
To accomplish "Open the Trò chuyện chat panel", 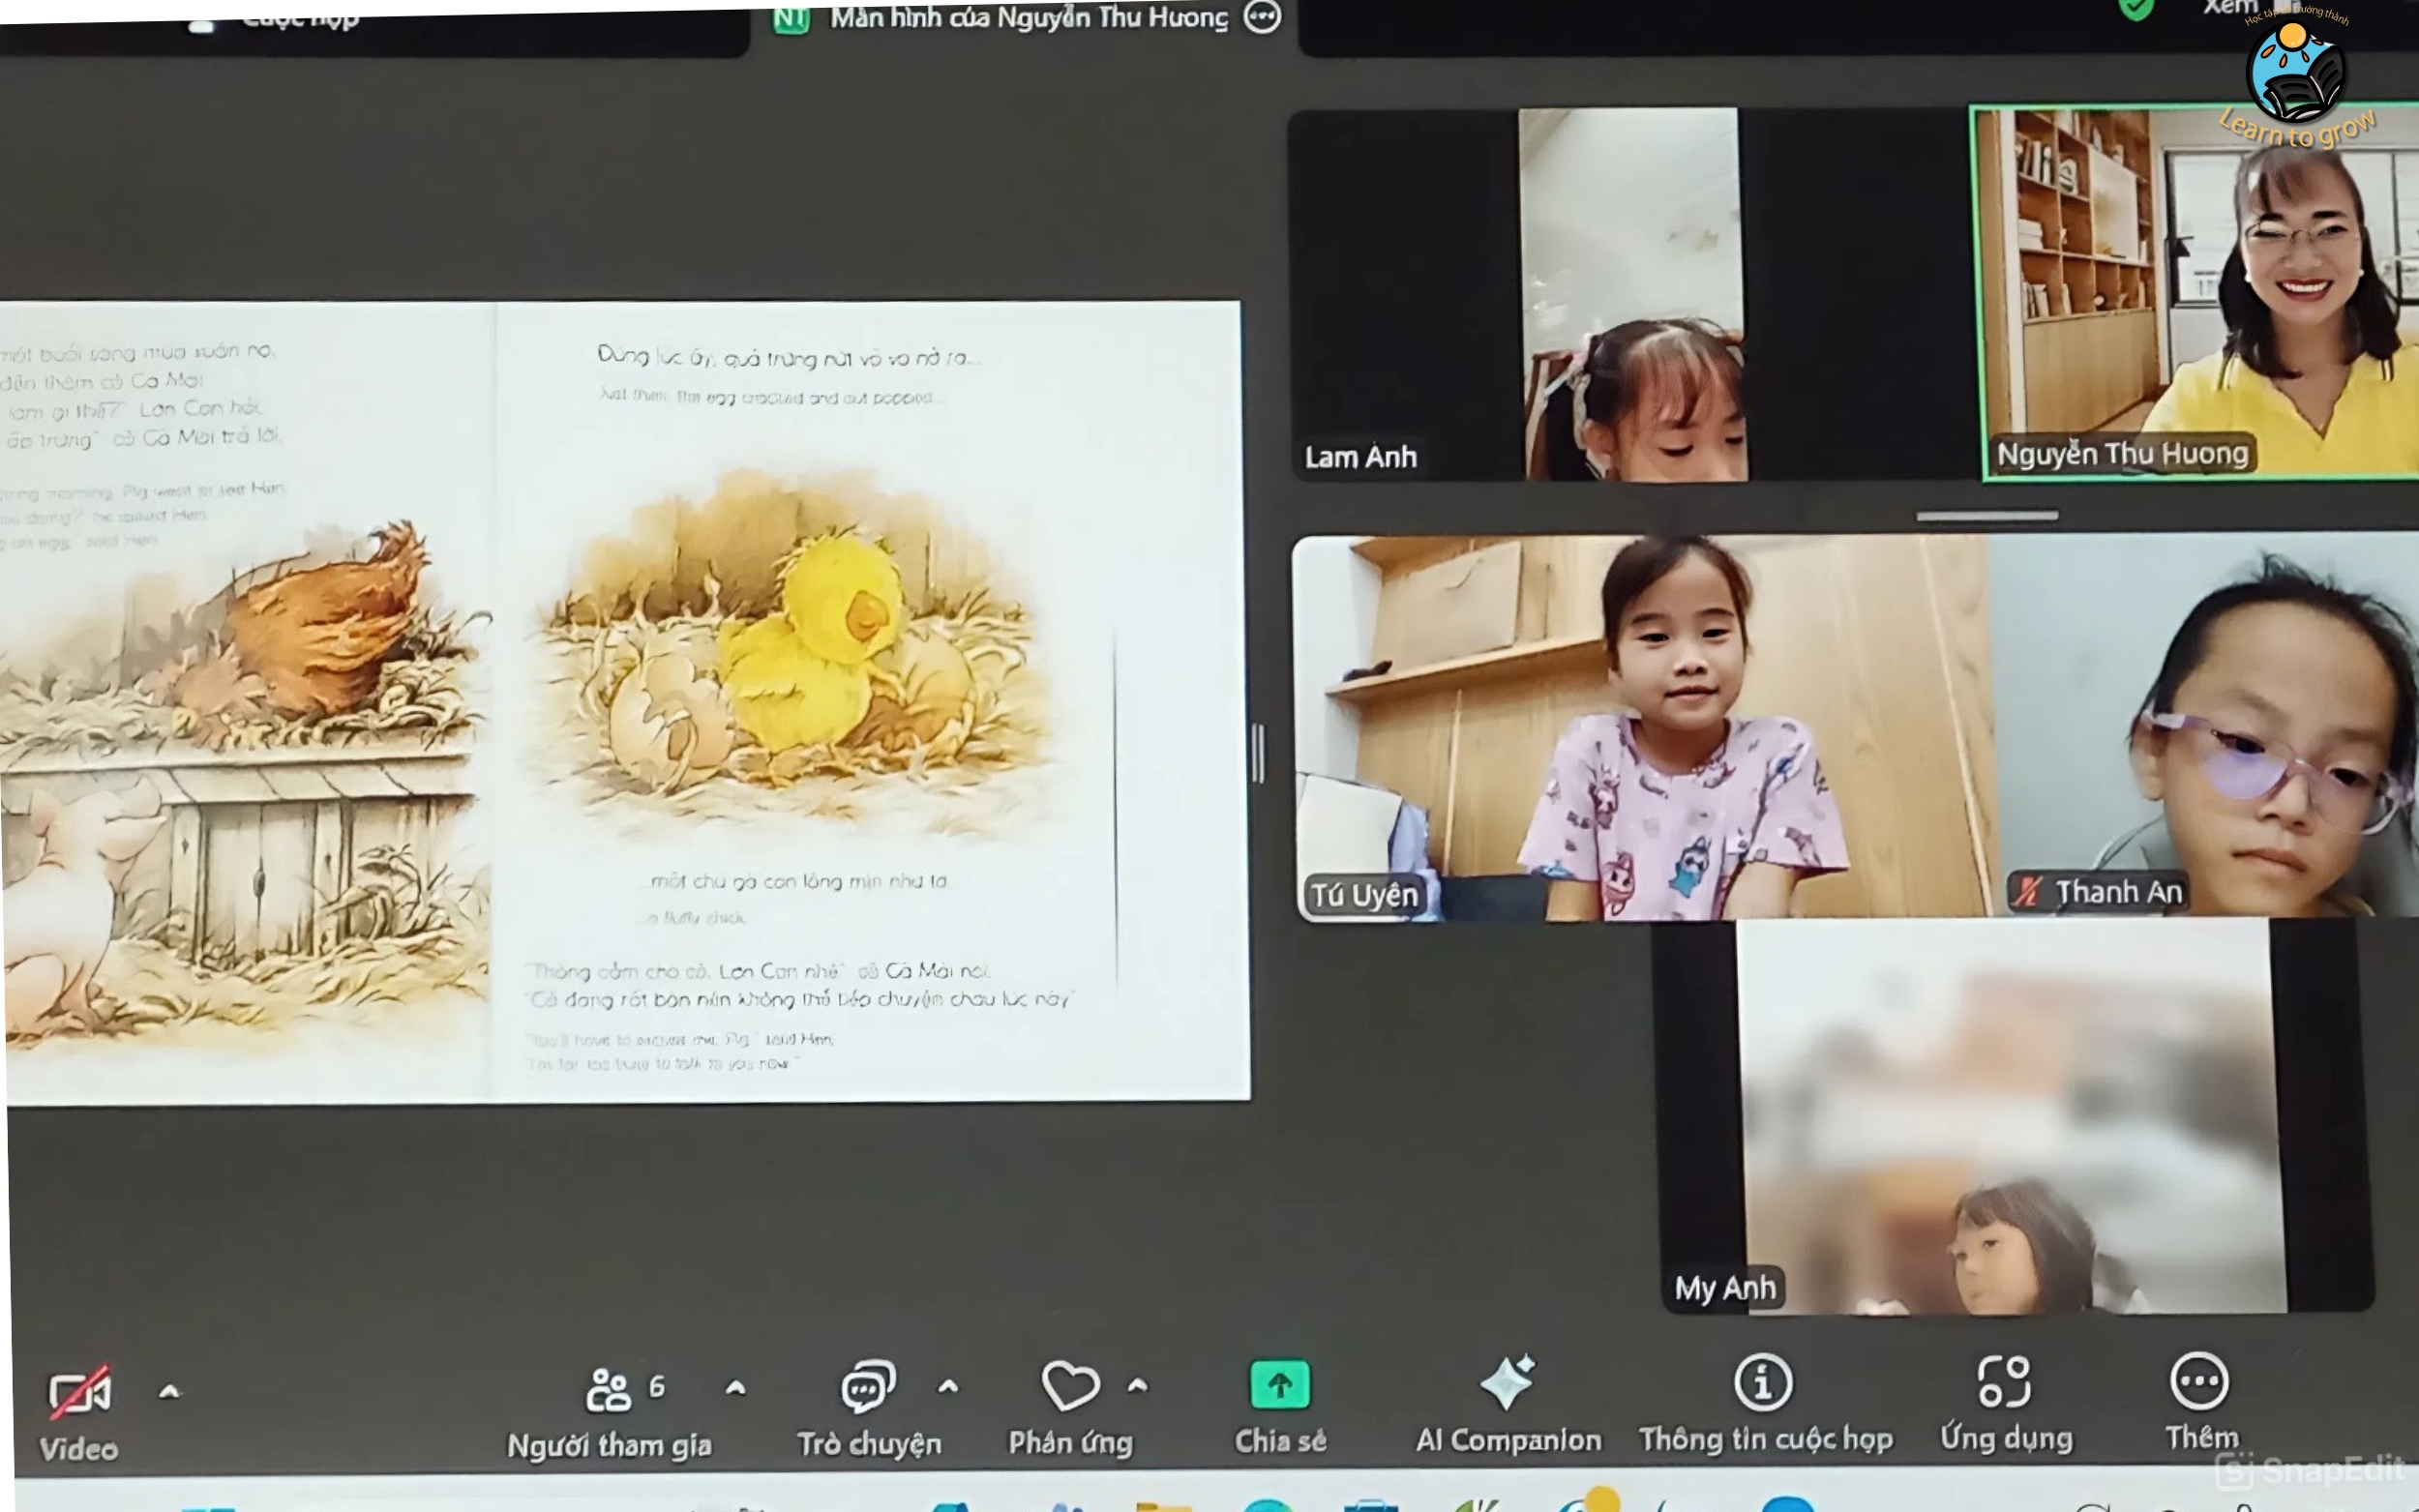I will pyautogui.click(x=868, y=1409).
